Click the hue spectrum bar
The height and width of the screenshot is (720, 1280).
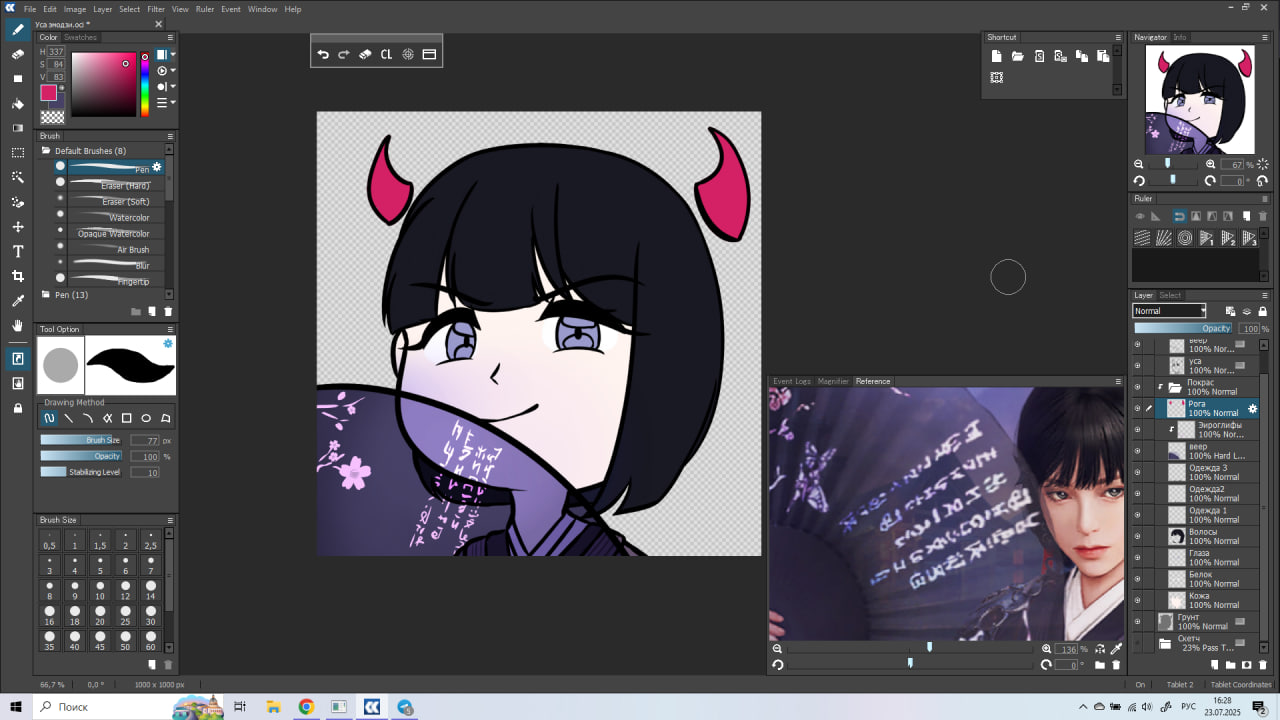[x=145, y=85]
